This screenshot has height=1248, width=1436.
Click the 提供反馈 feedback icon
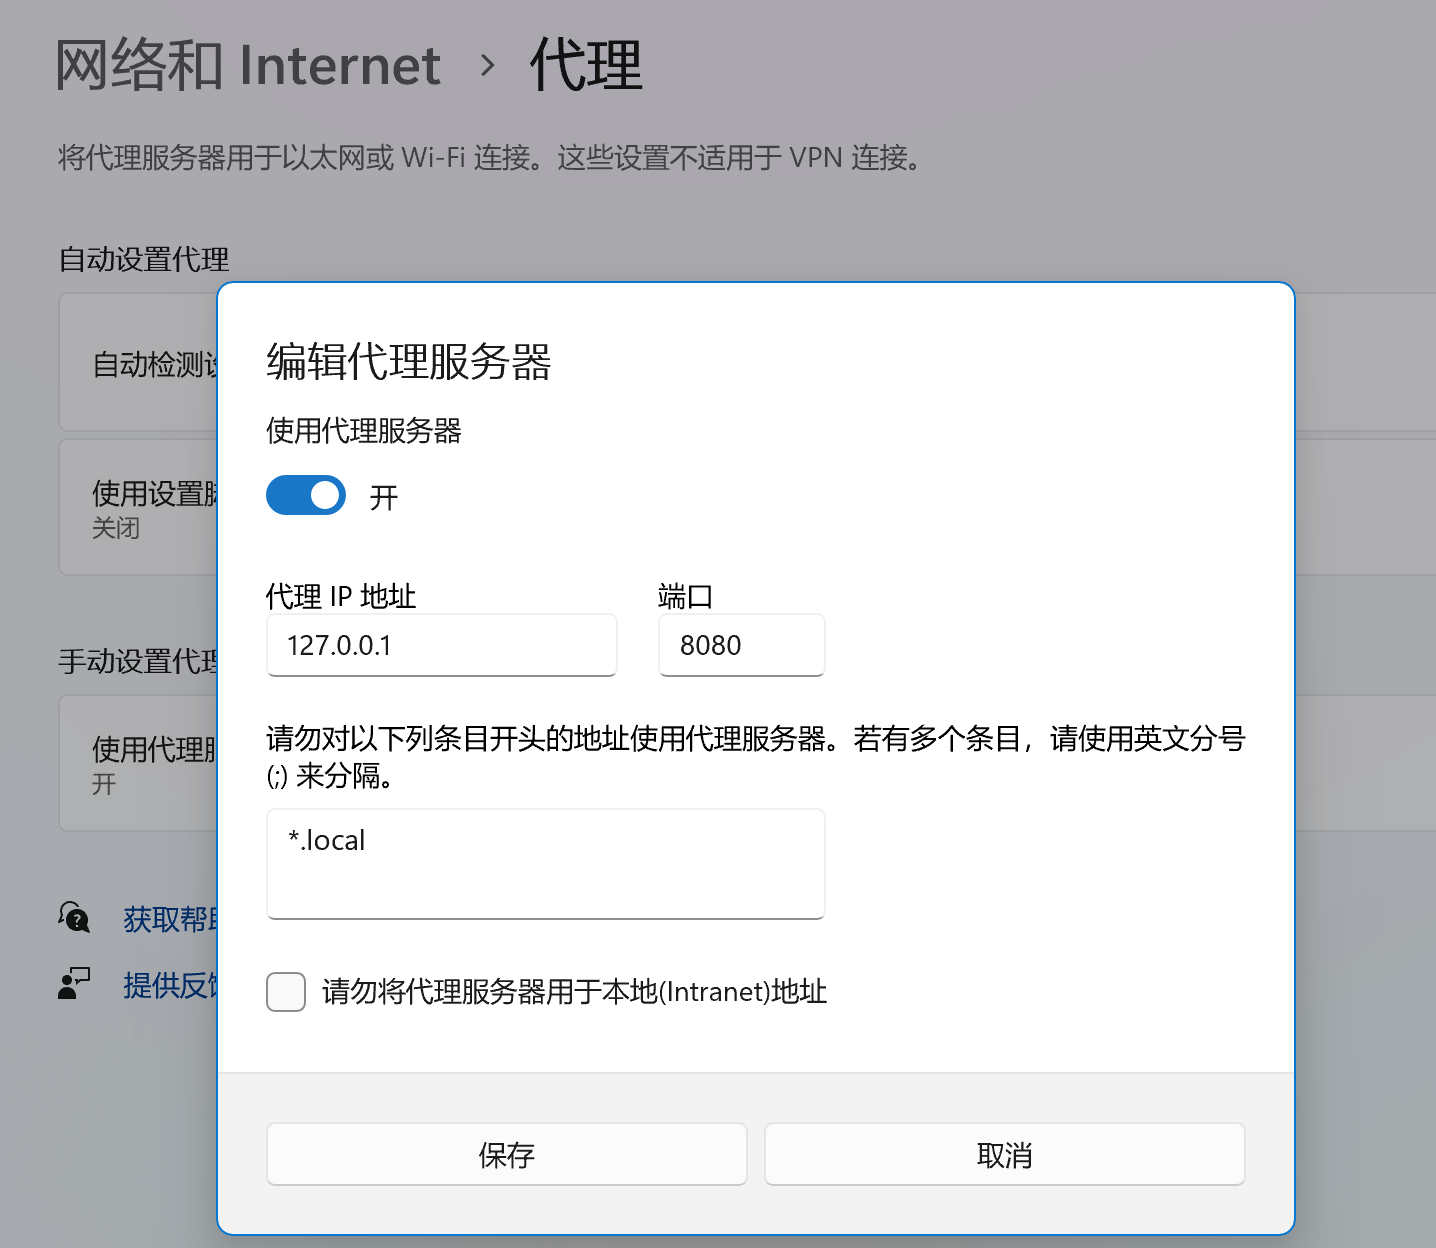tap(74, 984)
